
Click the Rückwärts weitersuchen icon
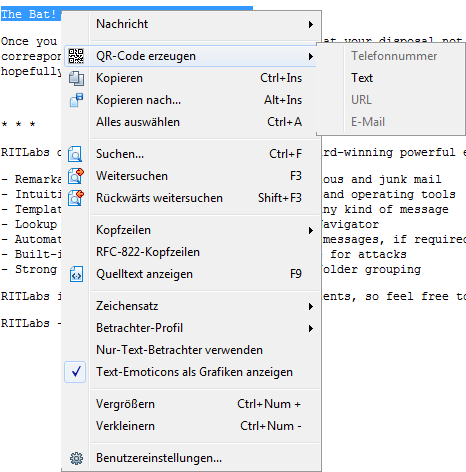tap(76, 198)
